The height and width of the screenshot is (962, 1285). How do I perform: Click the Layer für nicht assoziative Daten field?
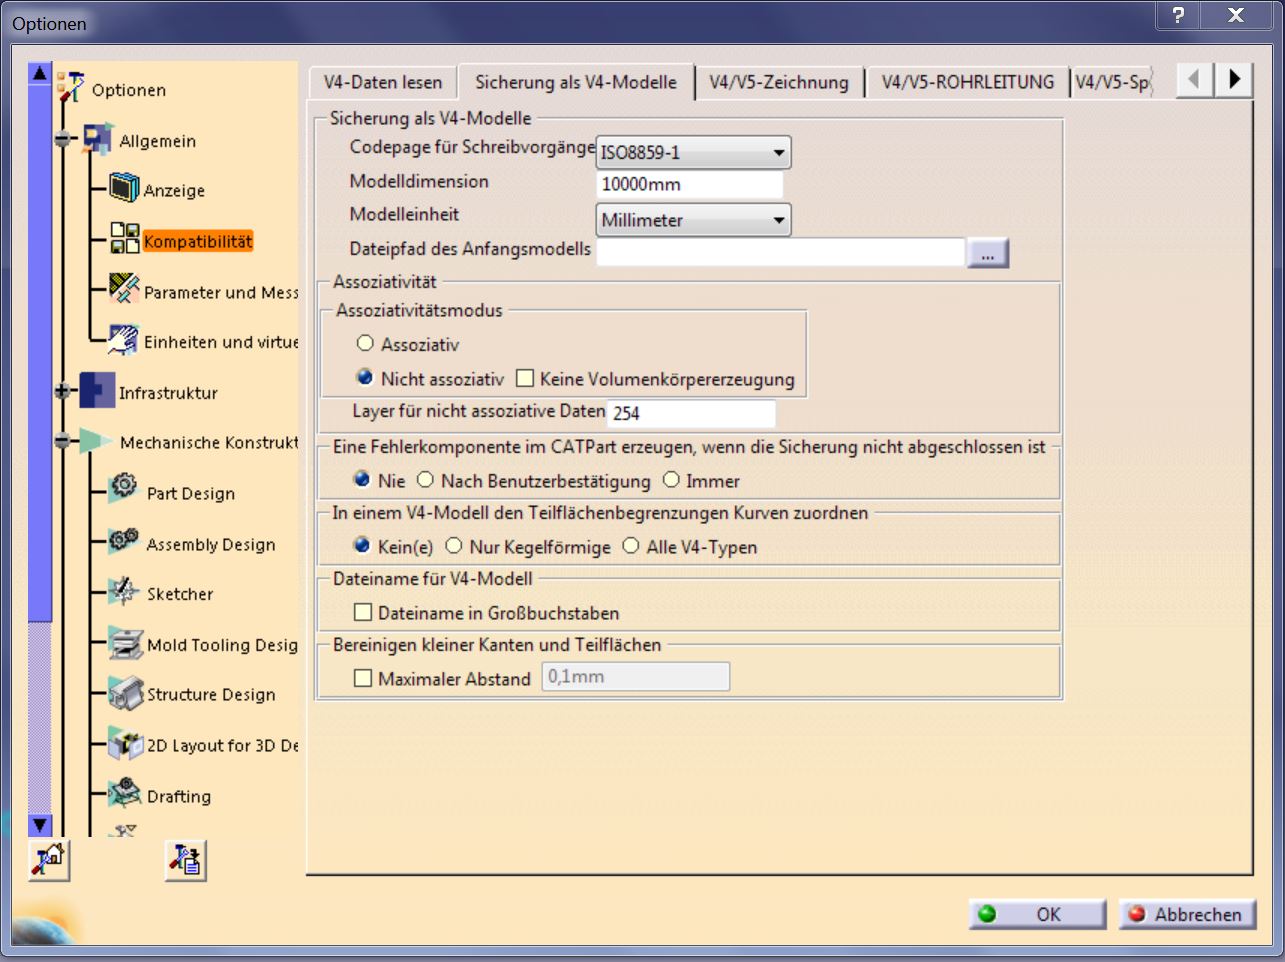point(692,413)
